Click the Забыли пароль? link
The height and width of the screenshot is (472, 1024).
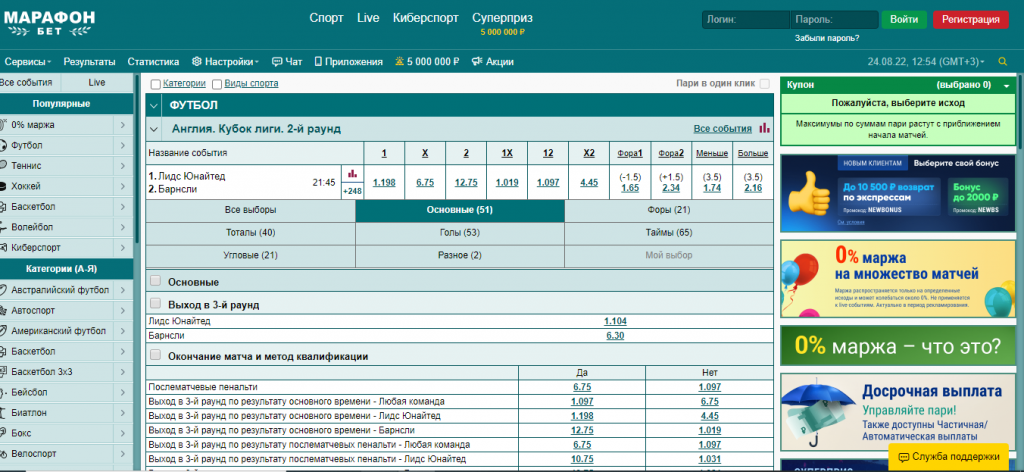click(827, 38)
